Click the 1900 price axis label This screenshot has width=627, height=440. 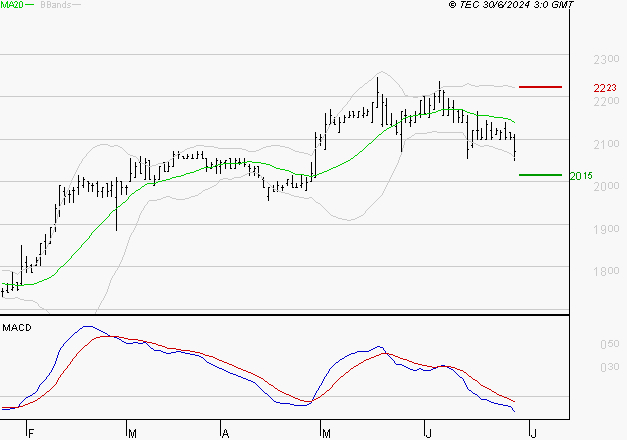(x=606, y=229)
